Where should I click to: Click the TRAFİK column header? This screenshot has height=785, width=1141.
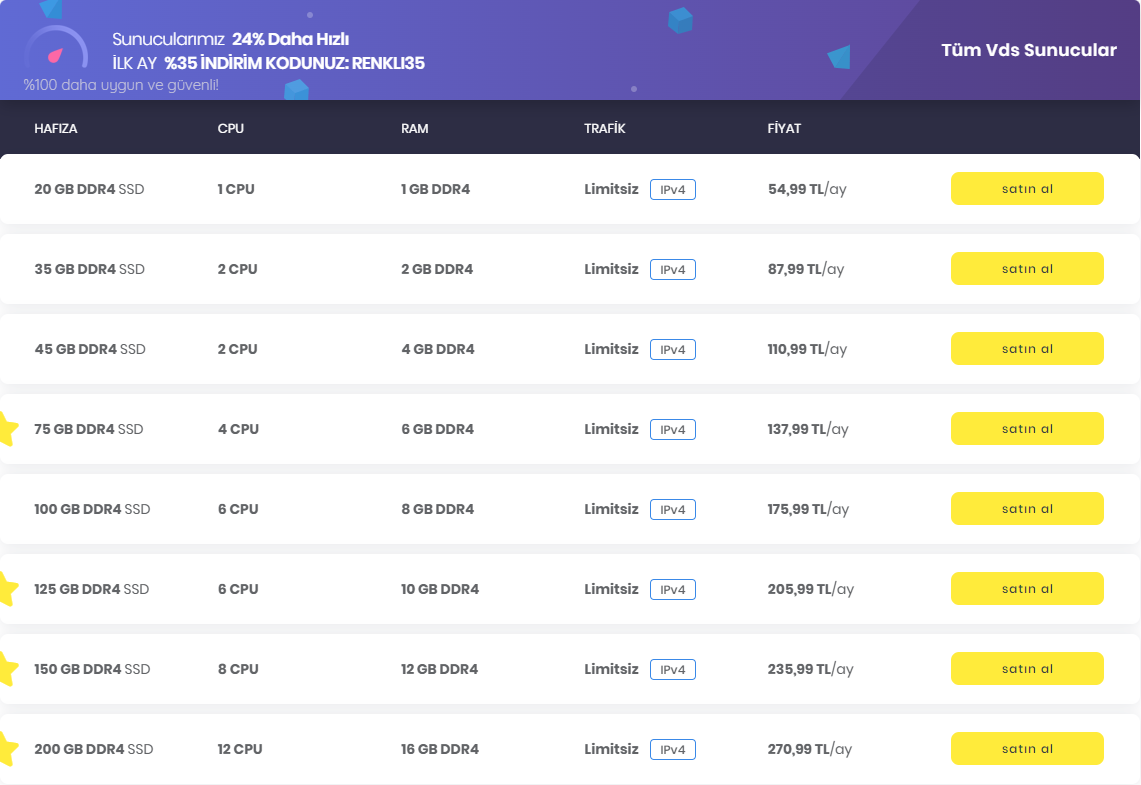click(604, 129)
